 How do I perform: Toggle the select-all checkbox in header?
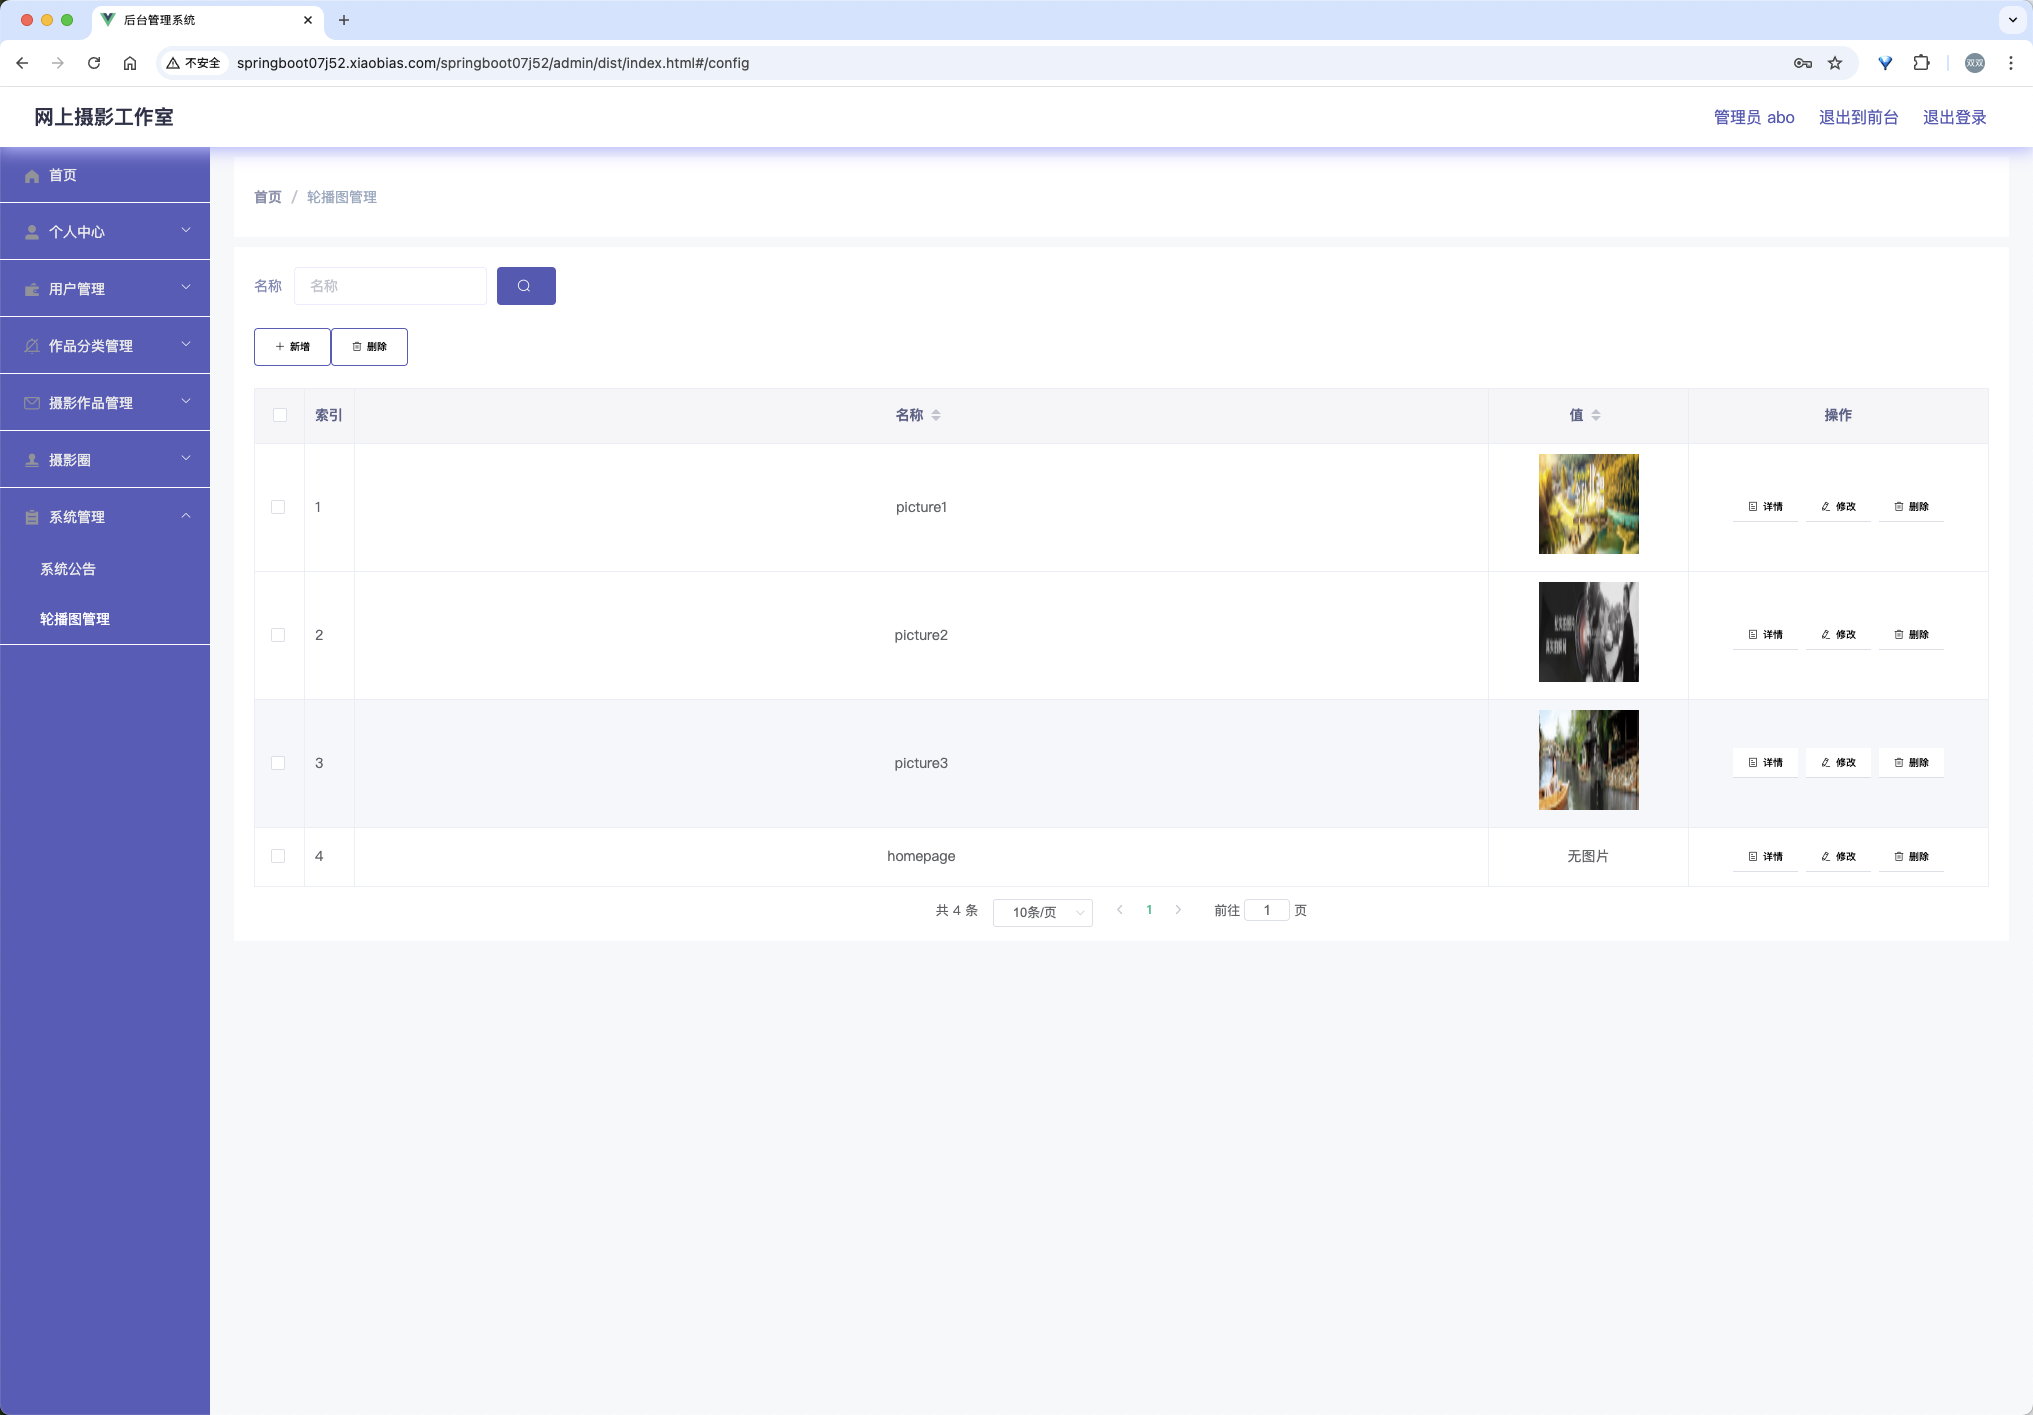280,415
